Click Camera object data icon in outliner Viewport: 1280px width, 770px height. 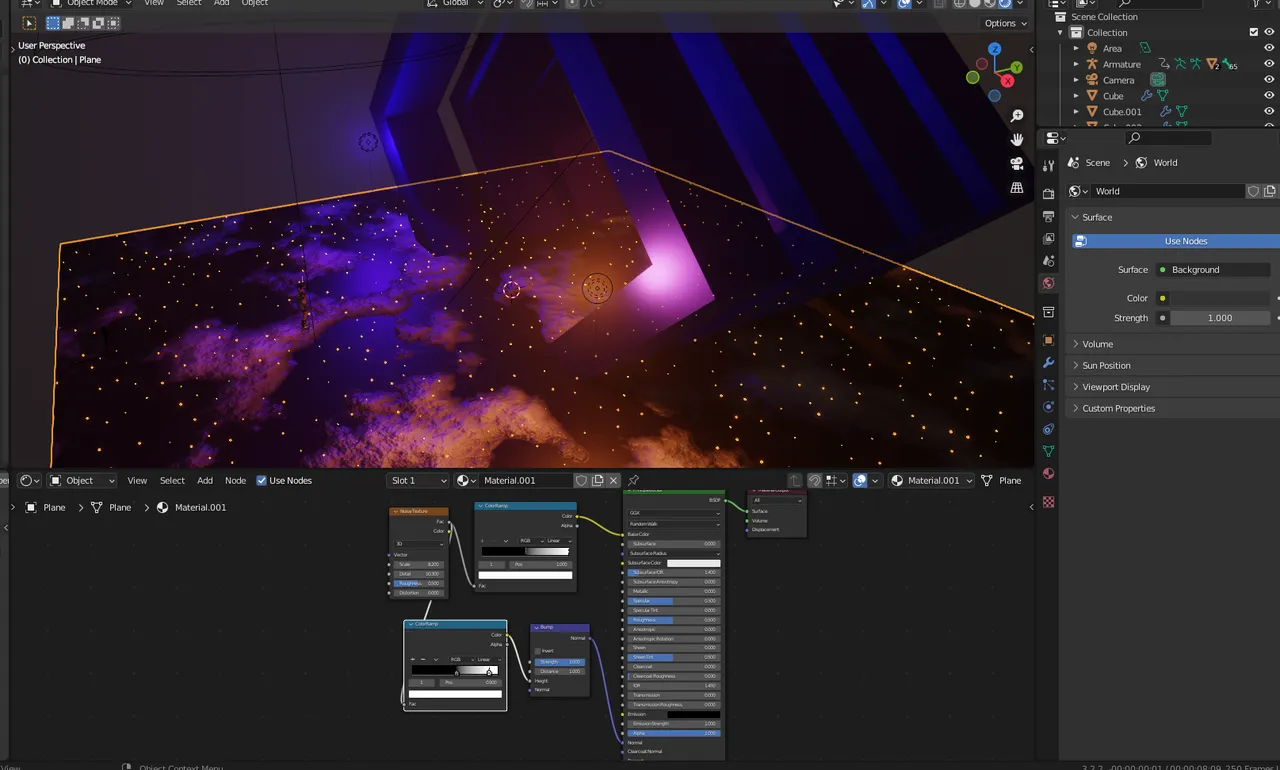(x=1158, y=80)
